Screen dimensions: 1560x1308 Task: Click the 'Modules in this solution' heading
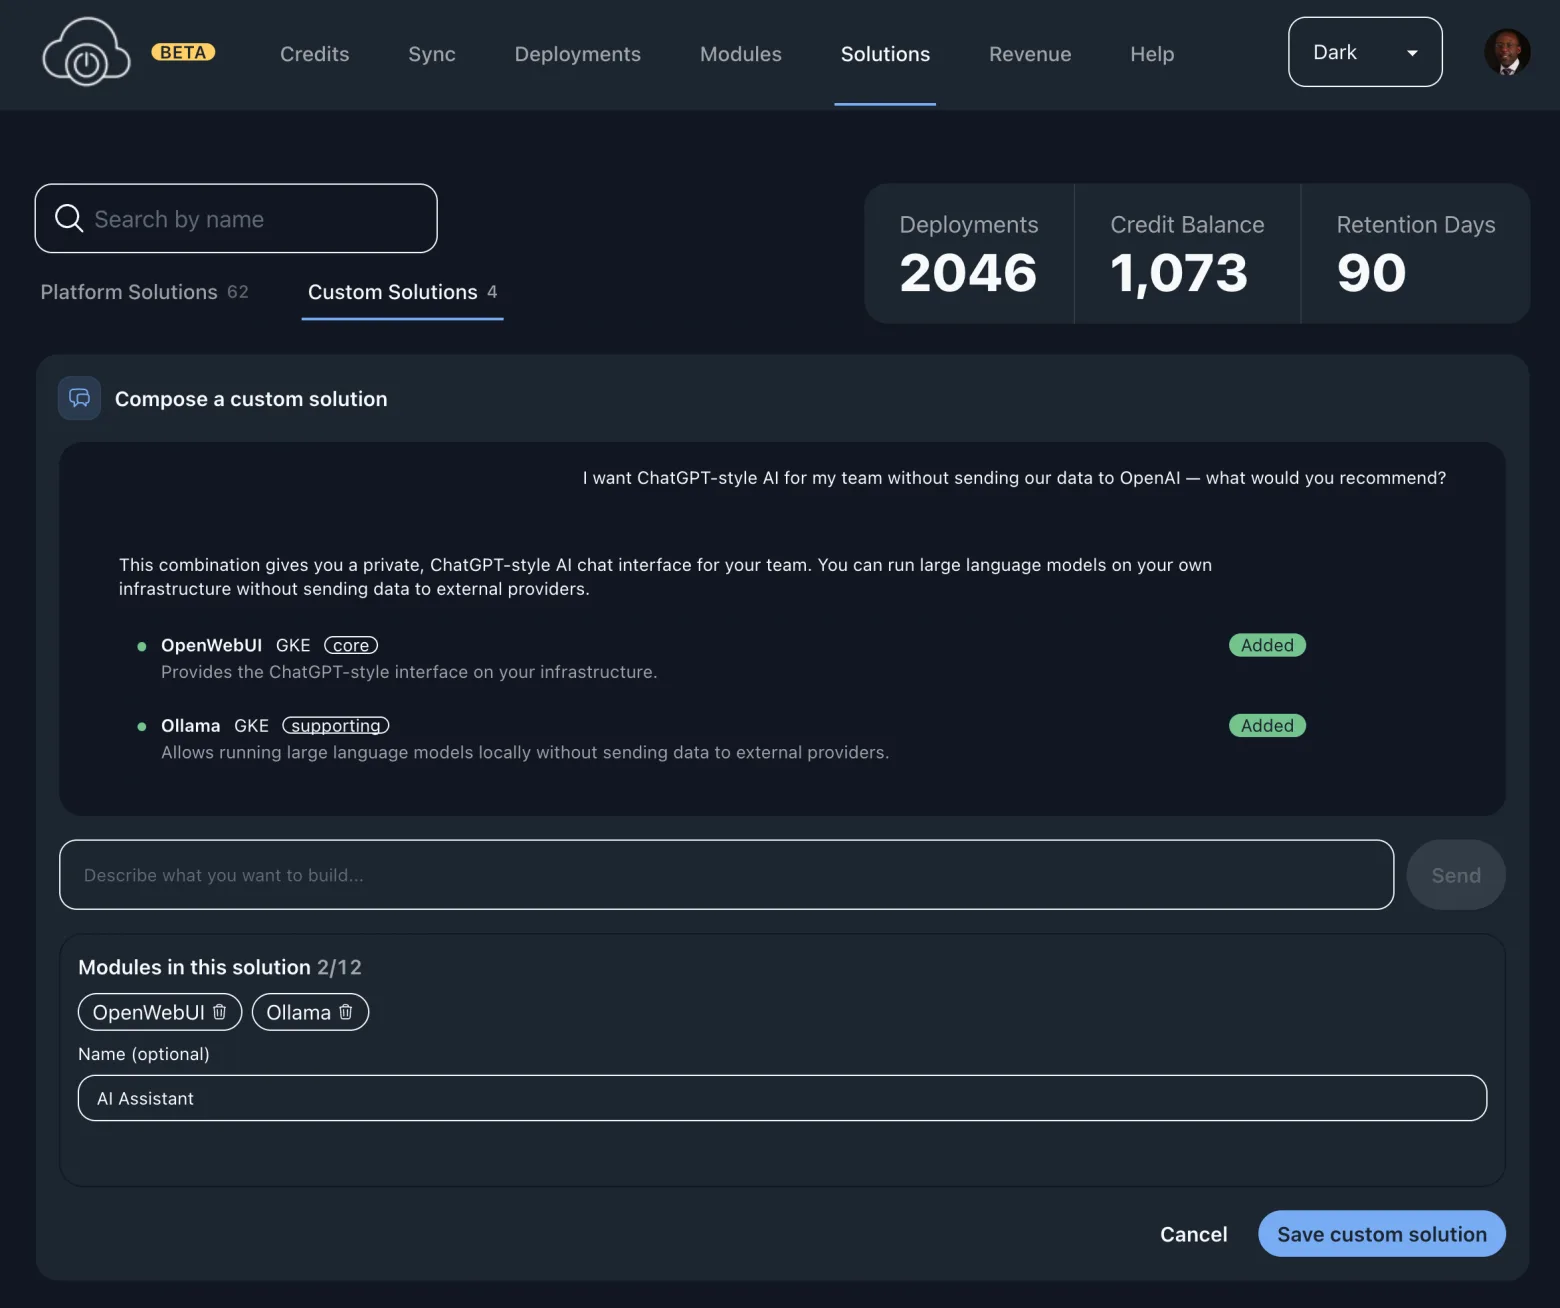[194, 967]
